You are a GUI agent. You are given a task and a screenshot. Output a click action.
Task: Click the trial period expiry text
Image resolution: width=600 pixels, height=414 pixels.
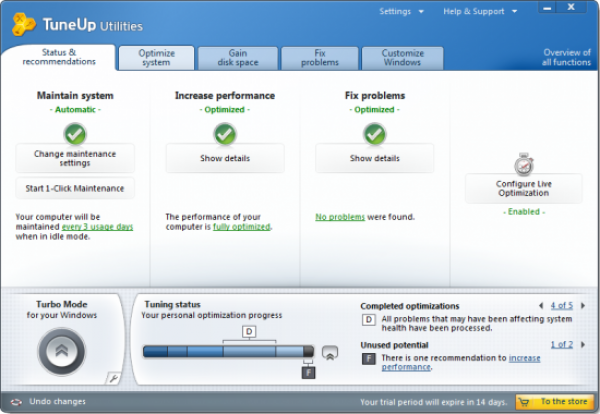434,402
